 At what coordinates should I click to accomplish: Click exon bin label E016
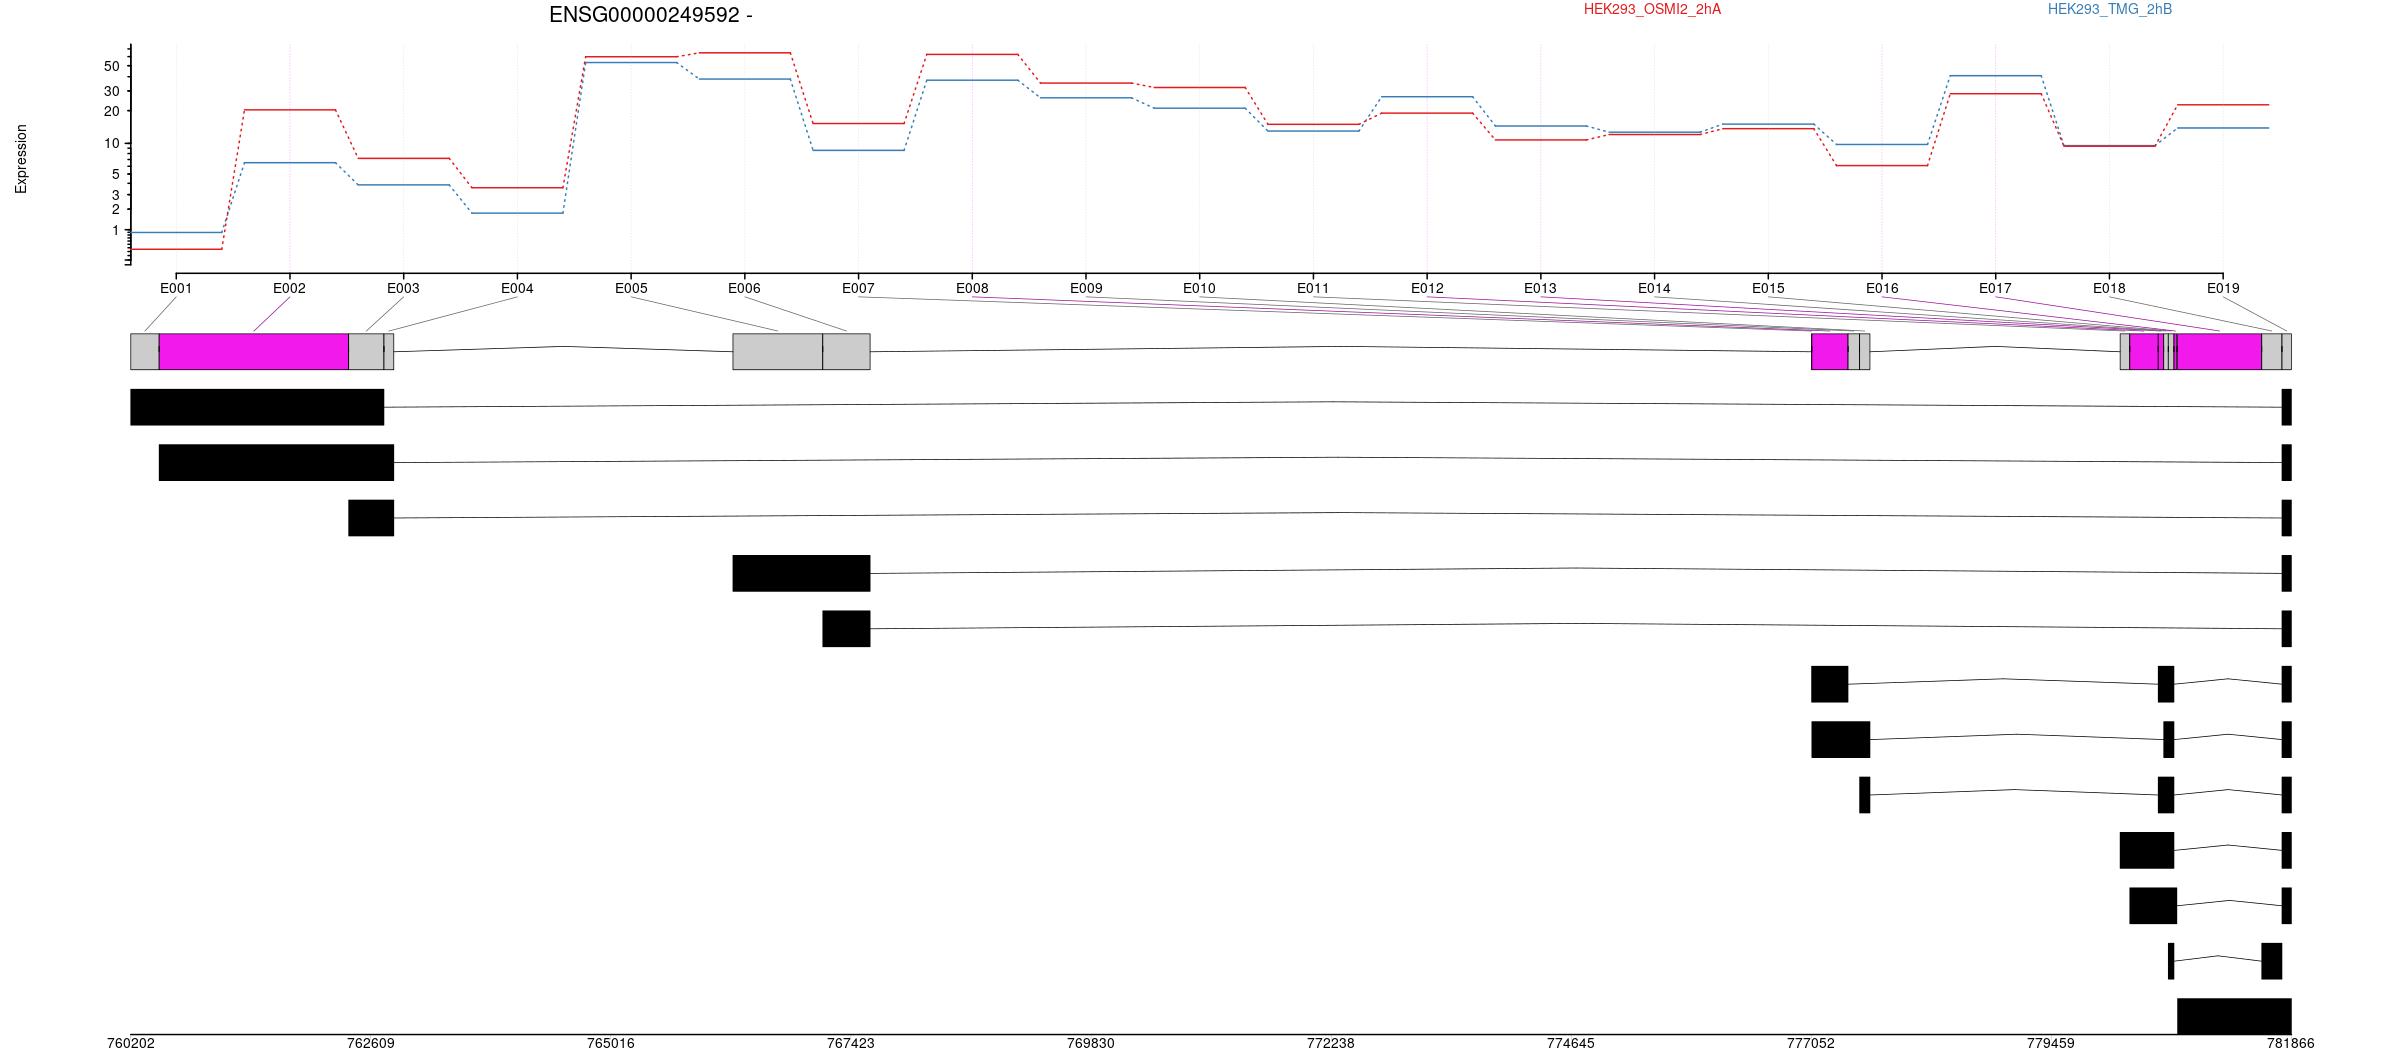coord(1882,288)
